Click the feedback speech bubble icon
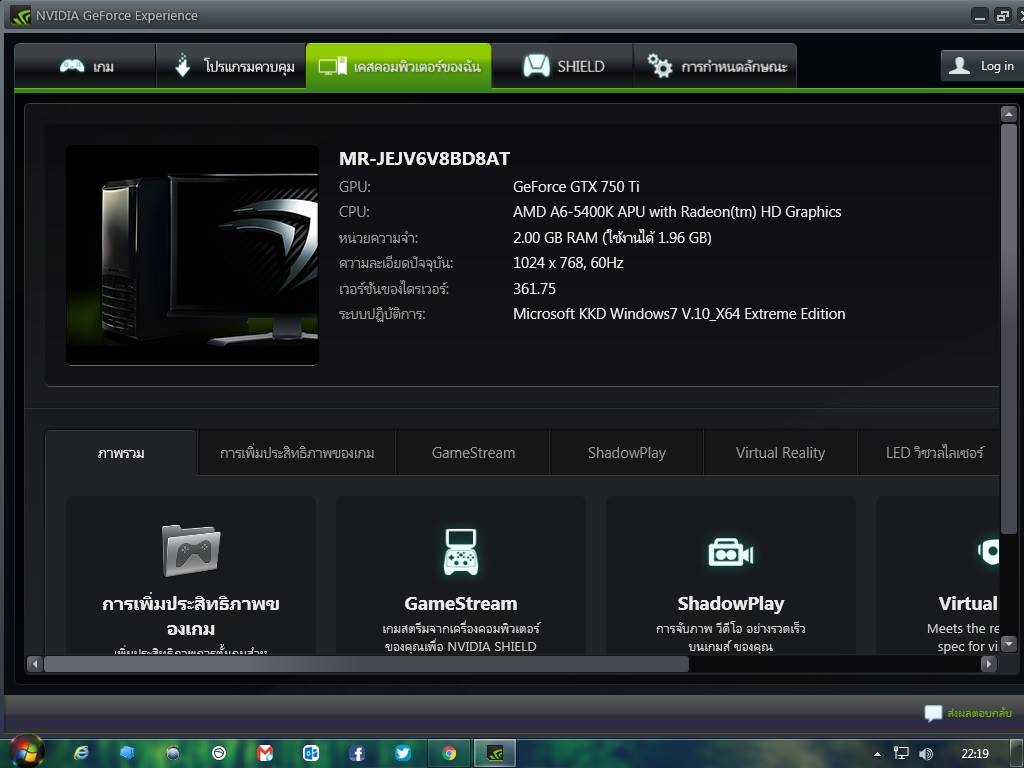 (933, 713)
